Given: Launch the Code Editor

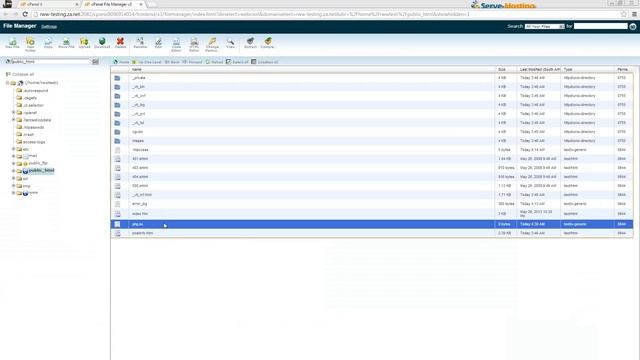Looking at the screenshot, I should pyautogui.click(x=176, y=44).
